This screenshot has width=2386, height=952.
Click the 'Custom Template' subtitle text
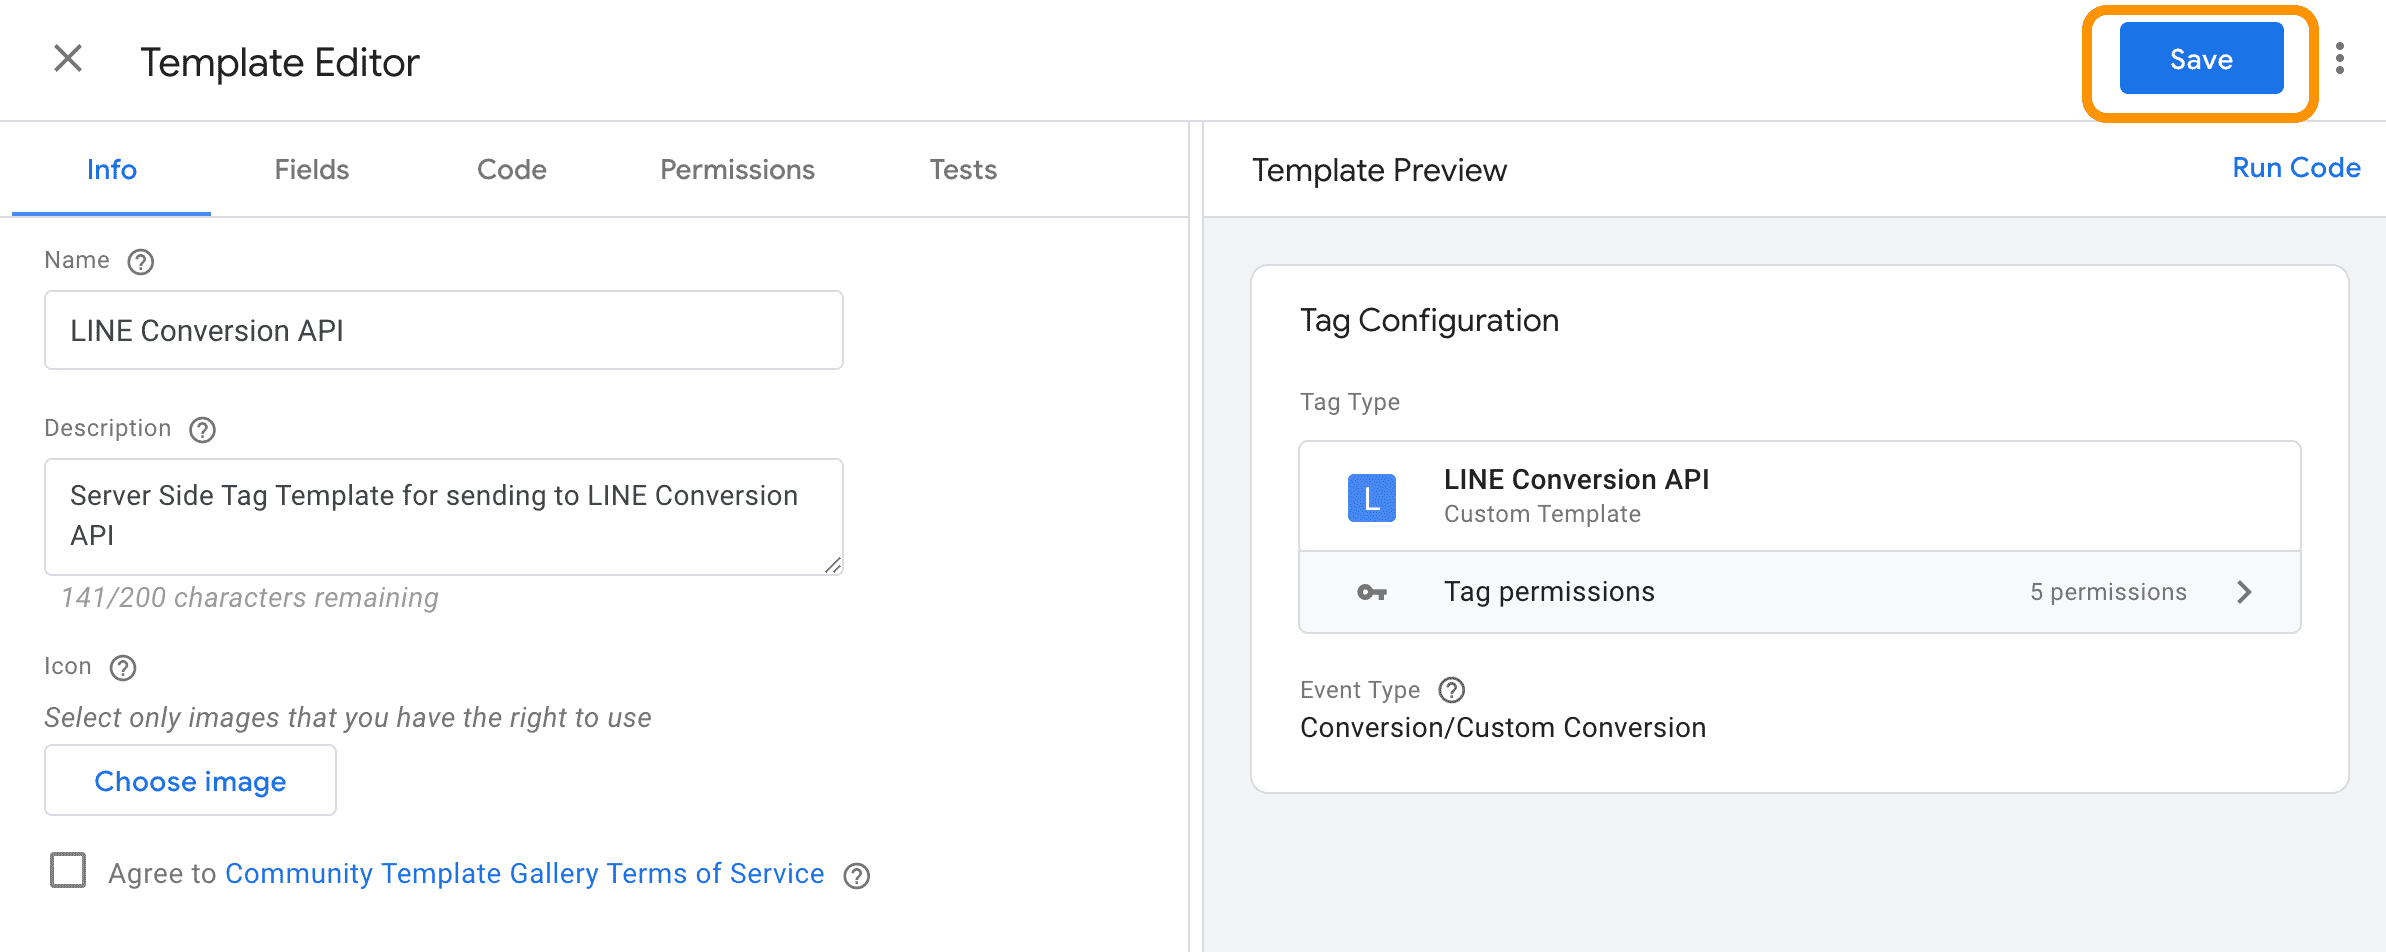tap(1542, 514)
